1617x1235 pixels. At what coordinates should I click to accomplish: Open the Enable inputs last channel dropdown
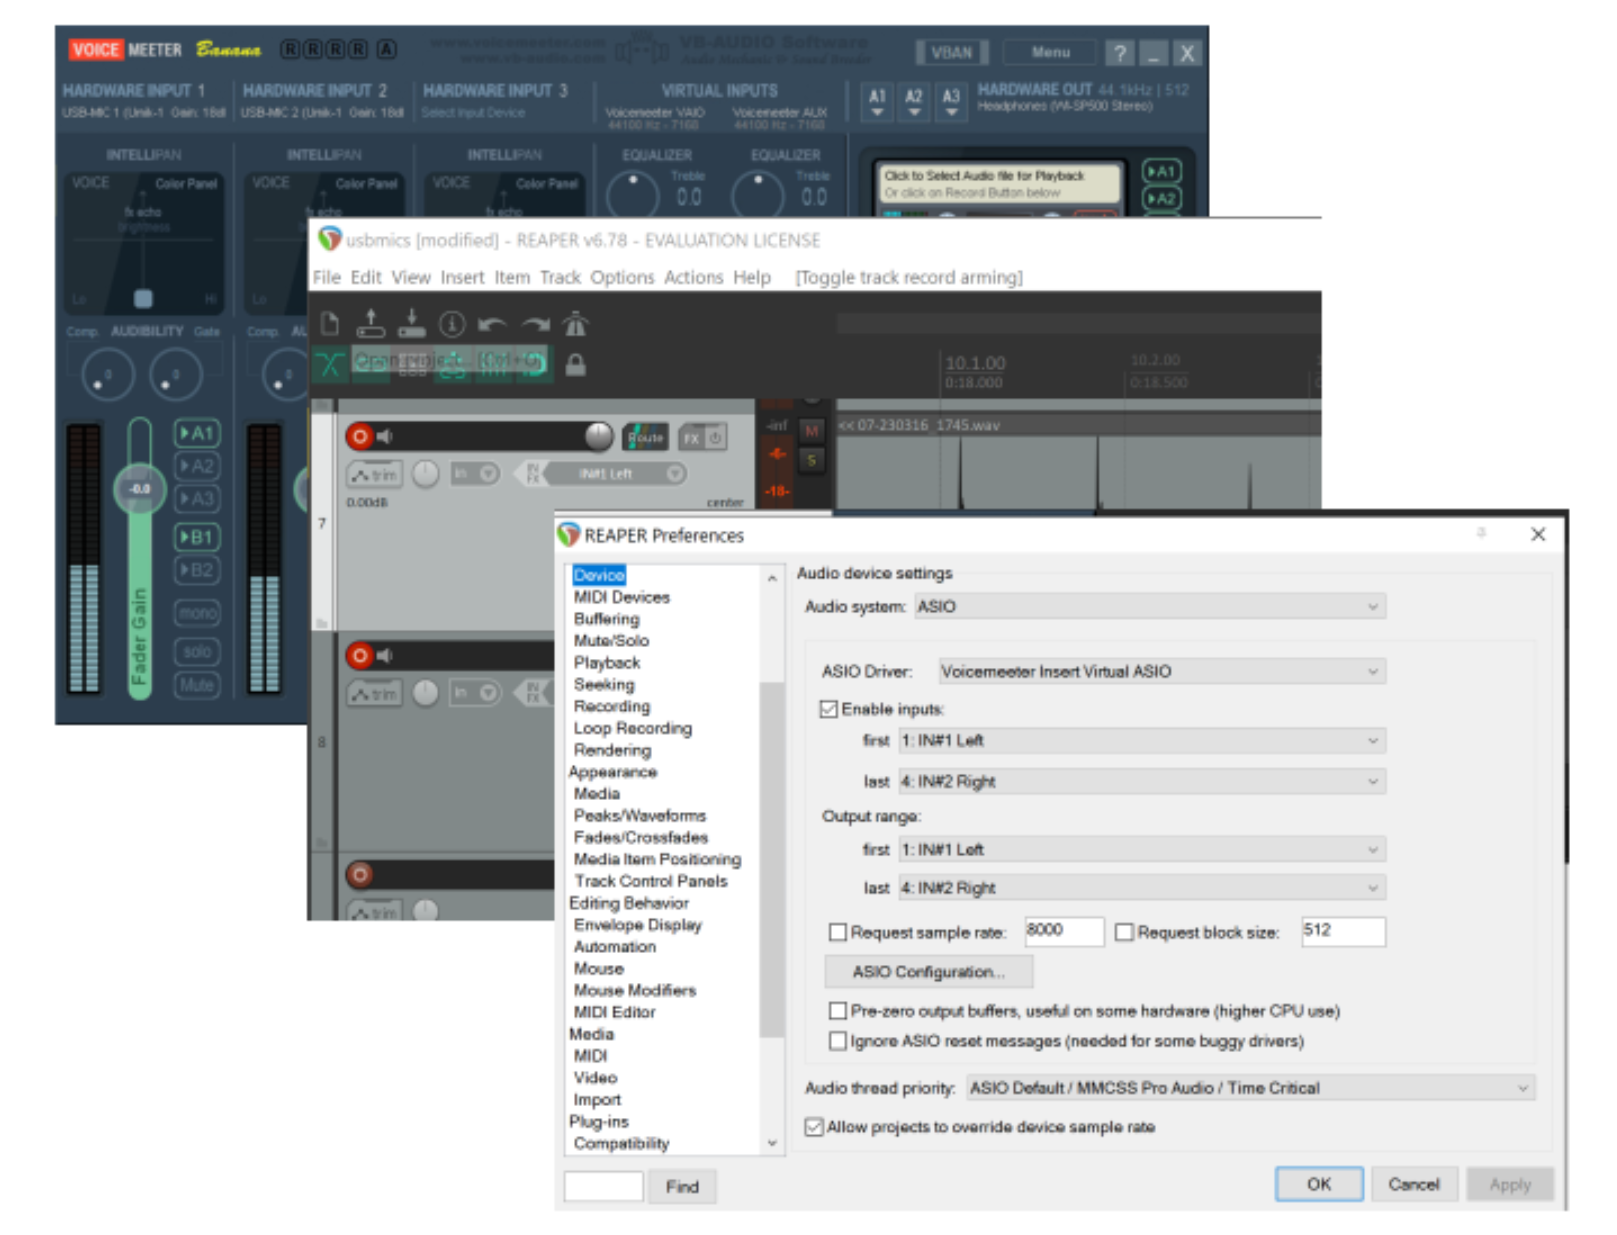[1142, 781]
